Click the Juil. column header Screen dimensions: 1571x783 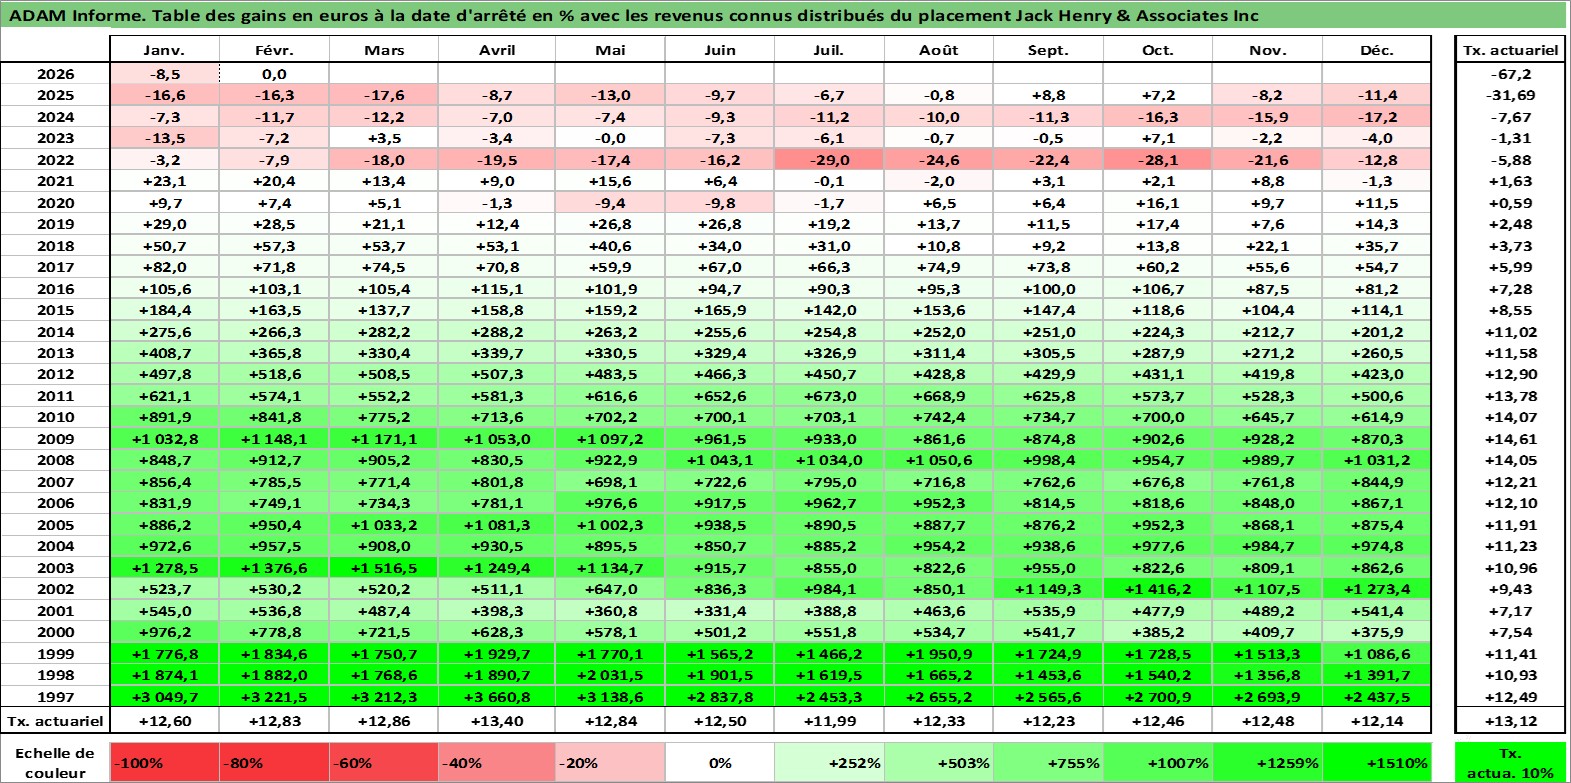(x=829, y=50)
